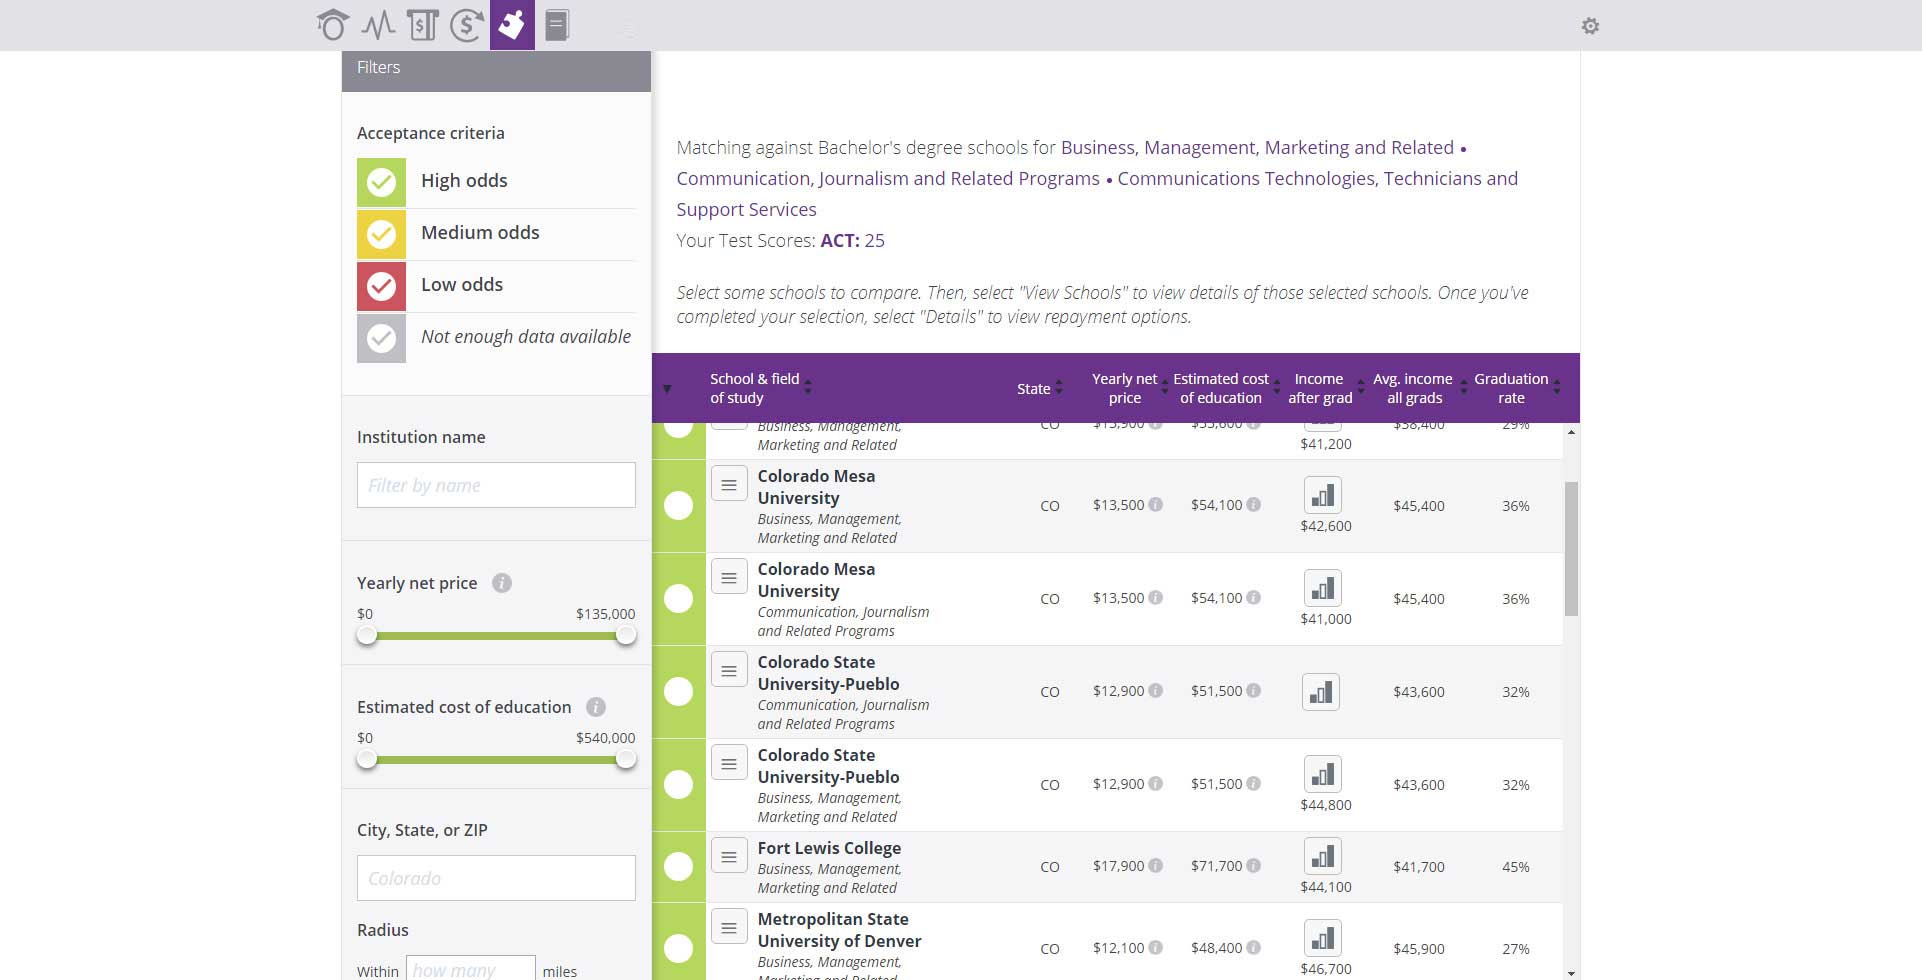Screen dimensions: 1922x980
Task: Open the graduation cap section icon
Action: click(333, 25)
